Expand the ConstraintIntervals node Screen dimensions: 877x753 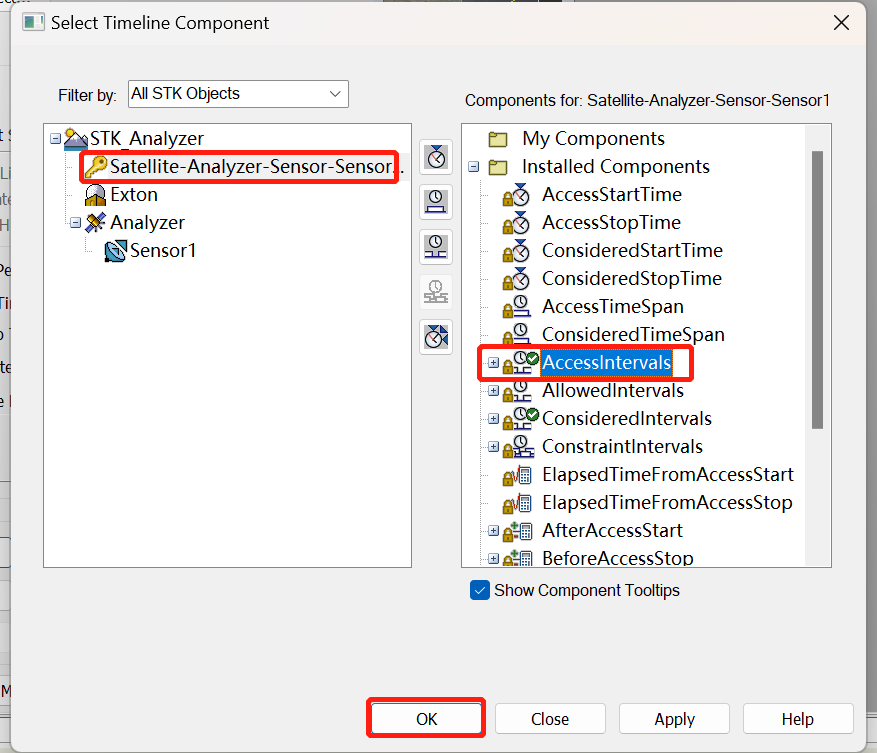point(493,447)
